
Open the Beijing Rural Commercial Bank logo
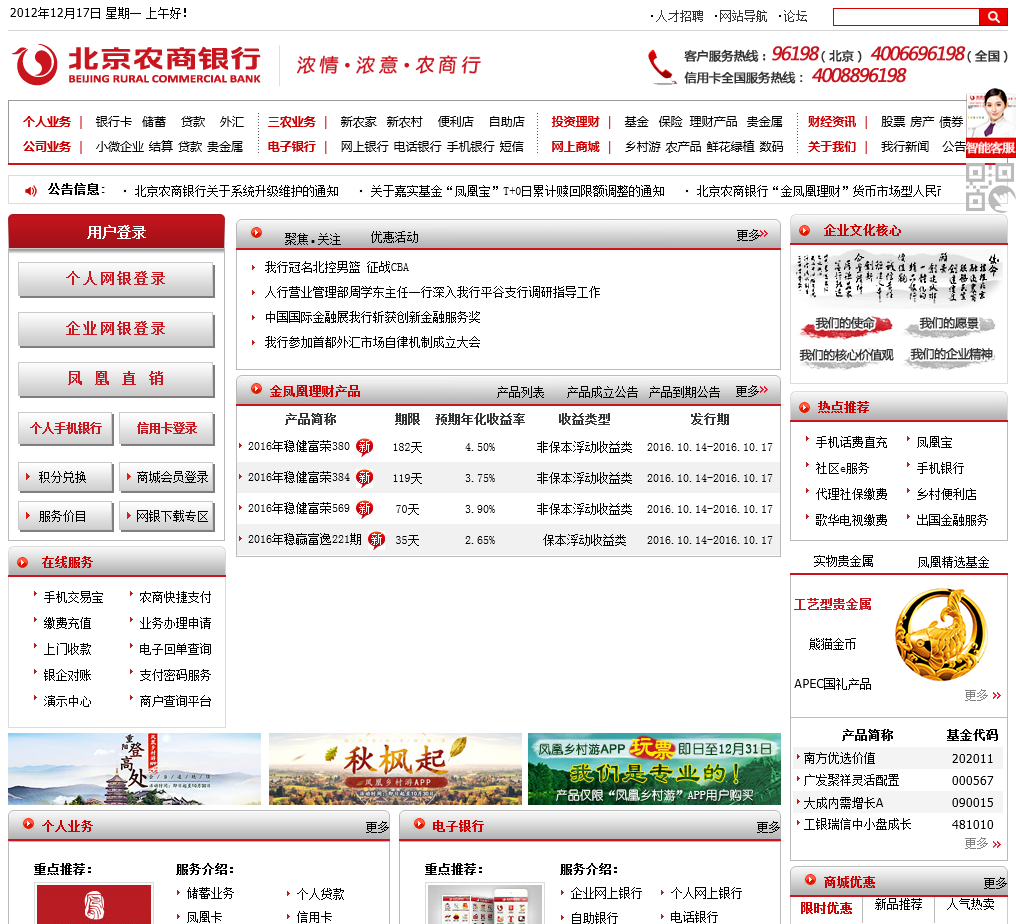(x=137, y=65)
